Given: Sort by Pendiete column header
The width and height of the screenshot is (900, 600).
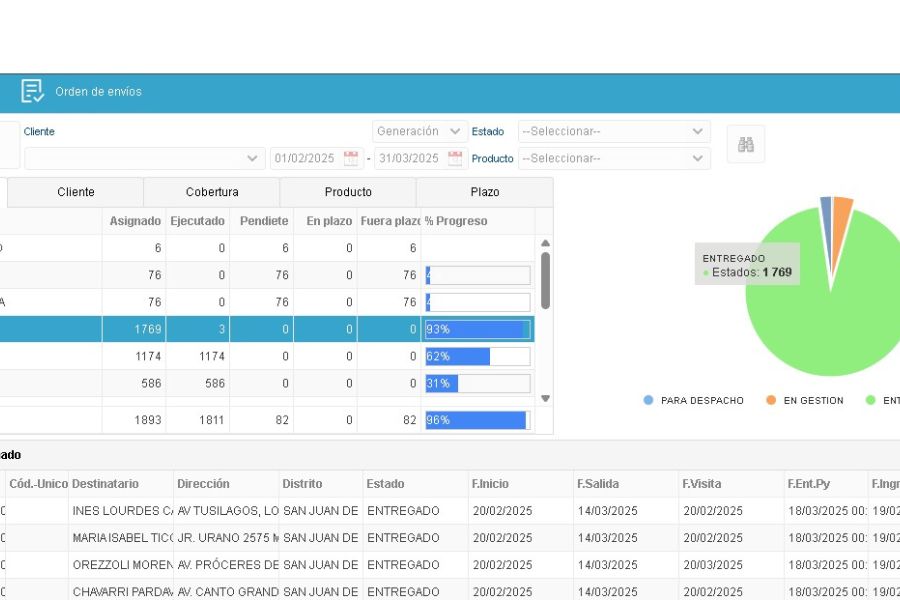Looking at the screenshot, I should pyautogui.click(x=264, y=221).
